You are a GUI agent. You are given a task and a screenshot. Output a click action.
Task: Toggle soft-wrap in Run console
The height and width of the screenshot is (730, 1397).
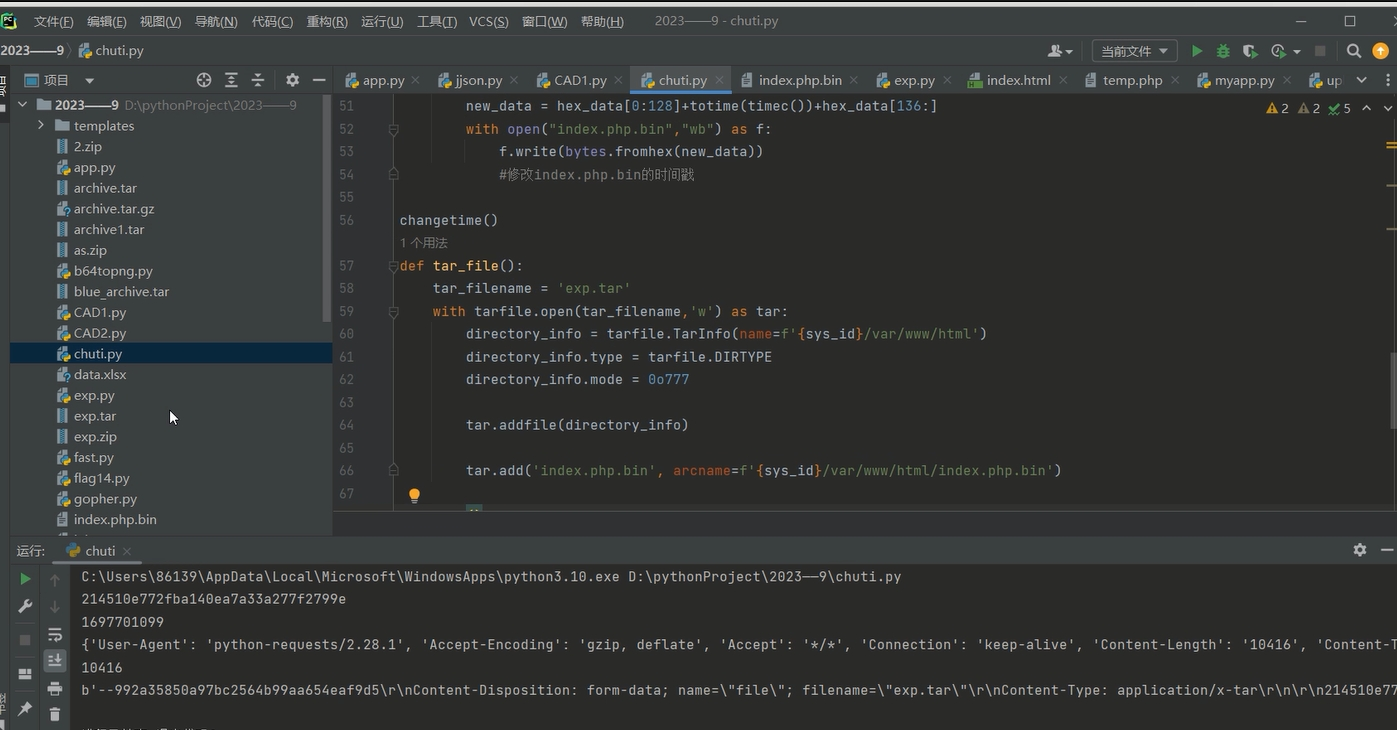[x=55, y=634]
